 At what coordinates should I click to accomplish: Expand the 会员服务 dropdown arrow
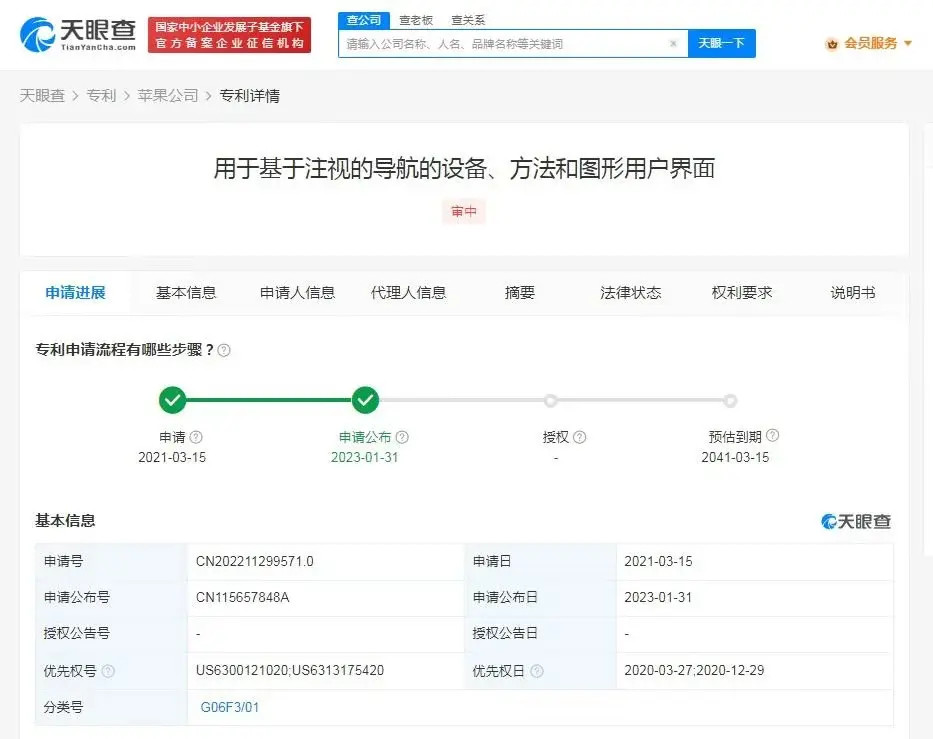[x=908, y=43]
